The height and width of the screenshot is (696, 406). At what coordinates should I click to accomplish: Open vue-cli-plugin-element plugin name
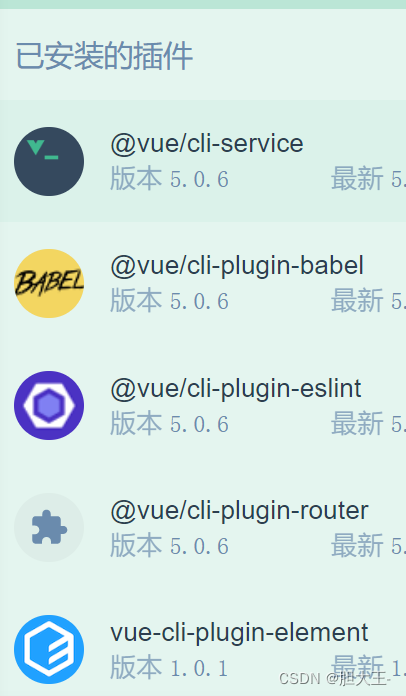coord(239,633)
